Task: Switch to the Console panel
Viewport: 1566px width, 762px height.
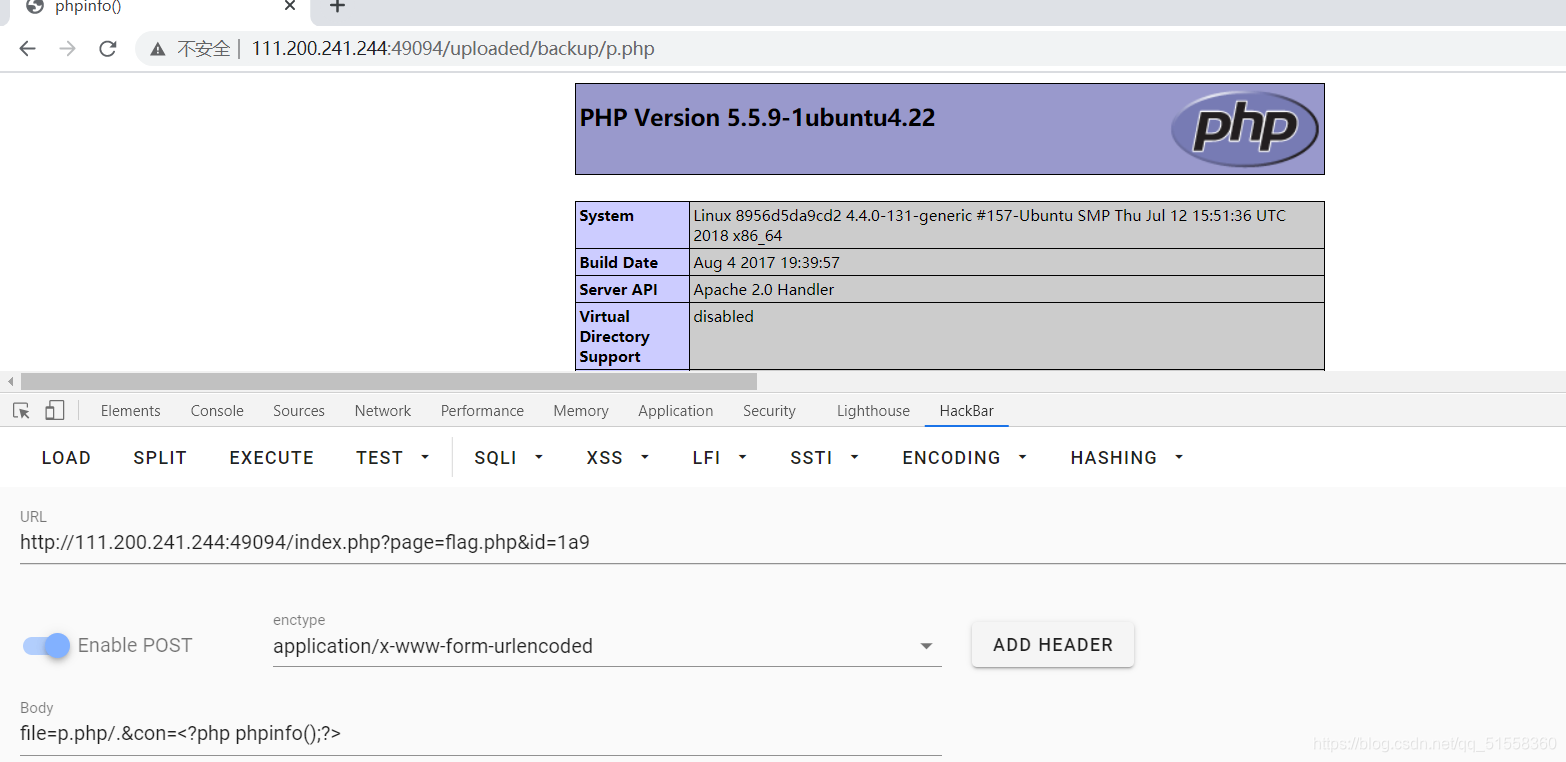Action: coord(217,411)
